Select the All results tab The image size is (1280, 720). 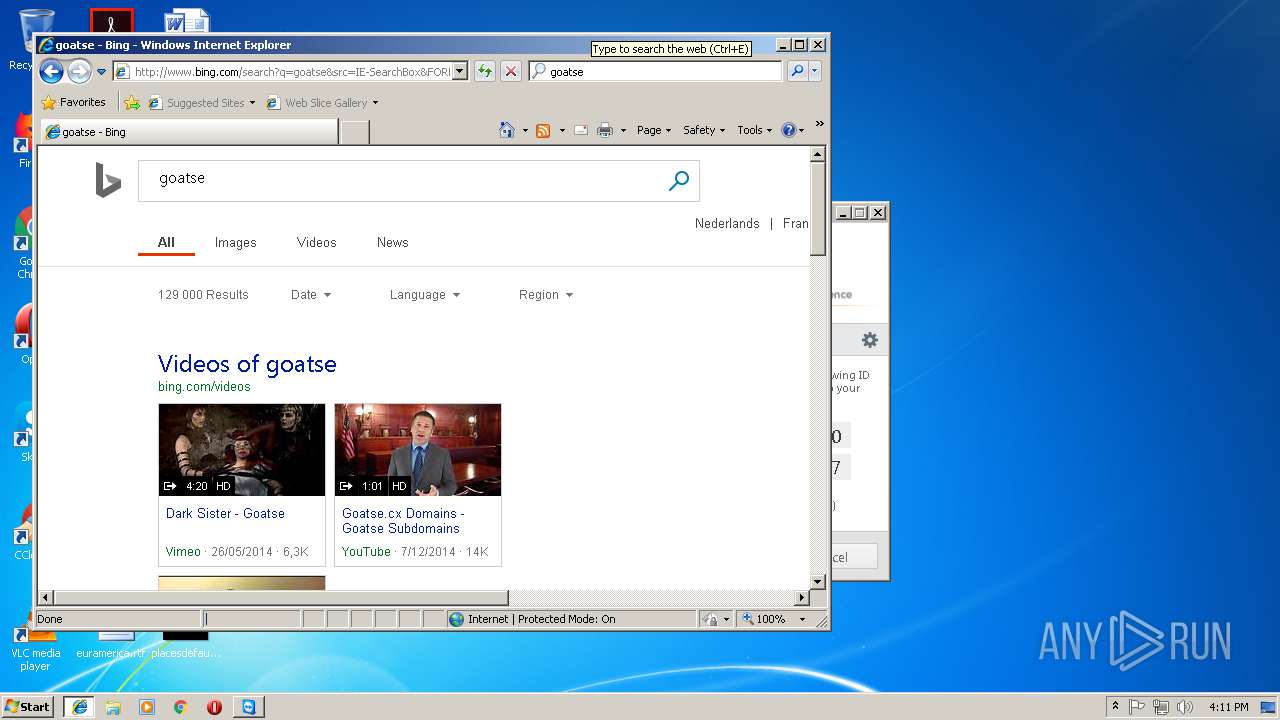point(166,242)
